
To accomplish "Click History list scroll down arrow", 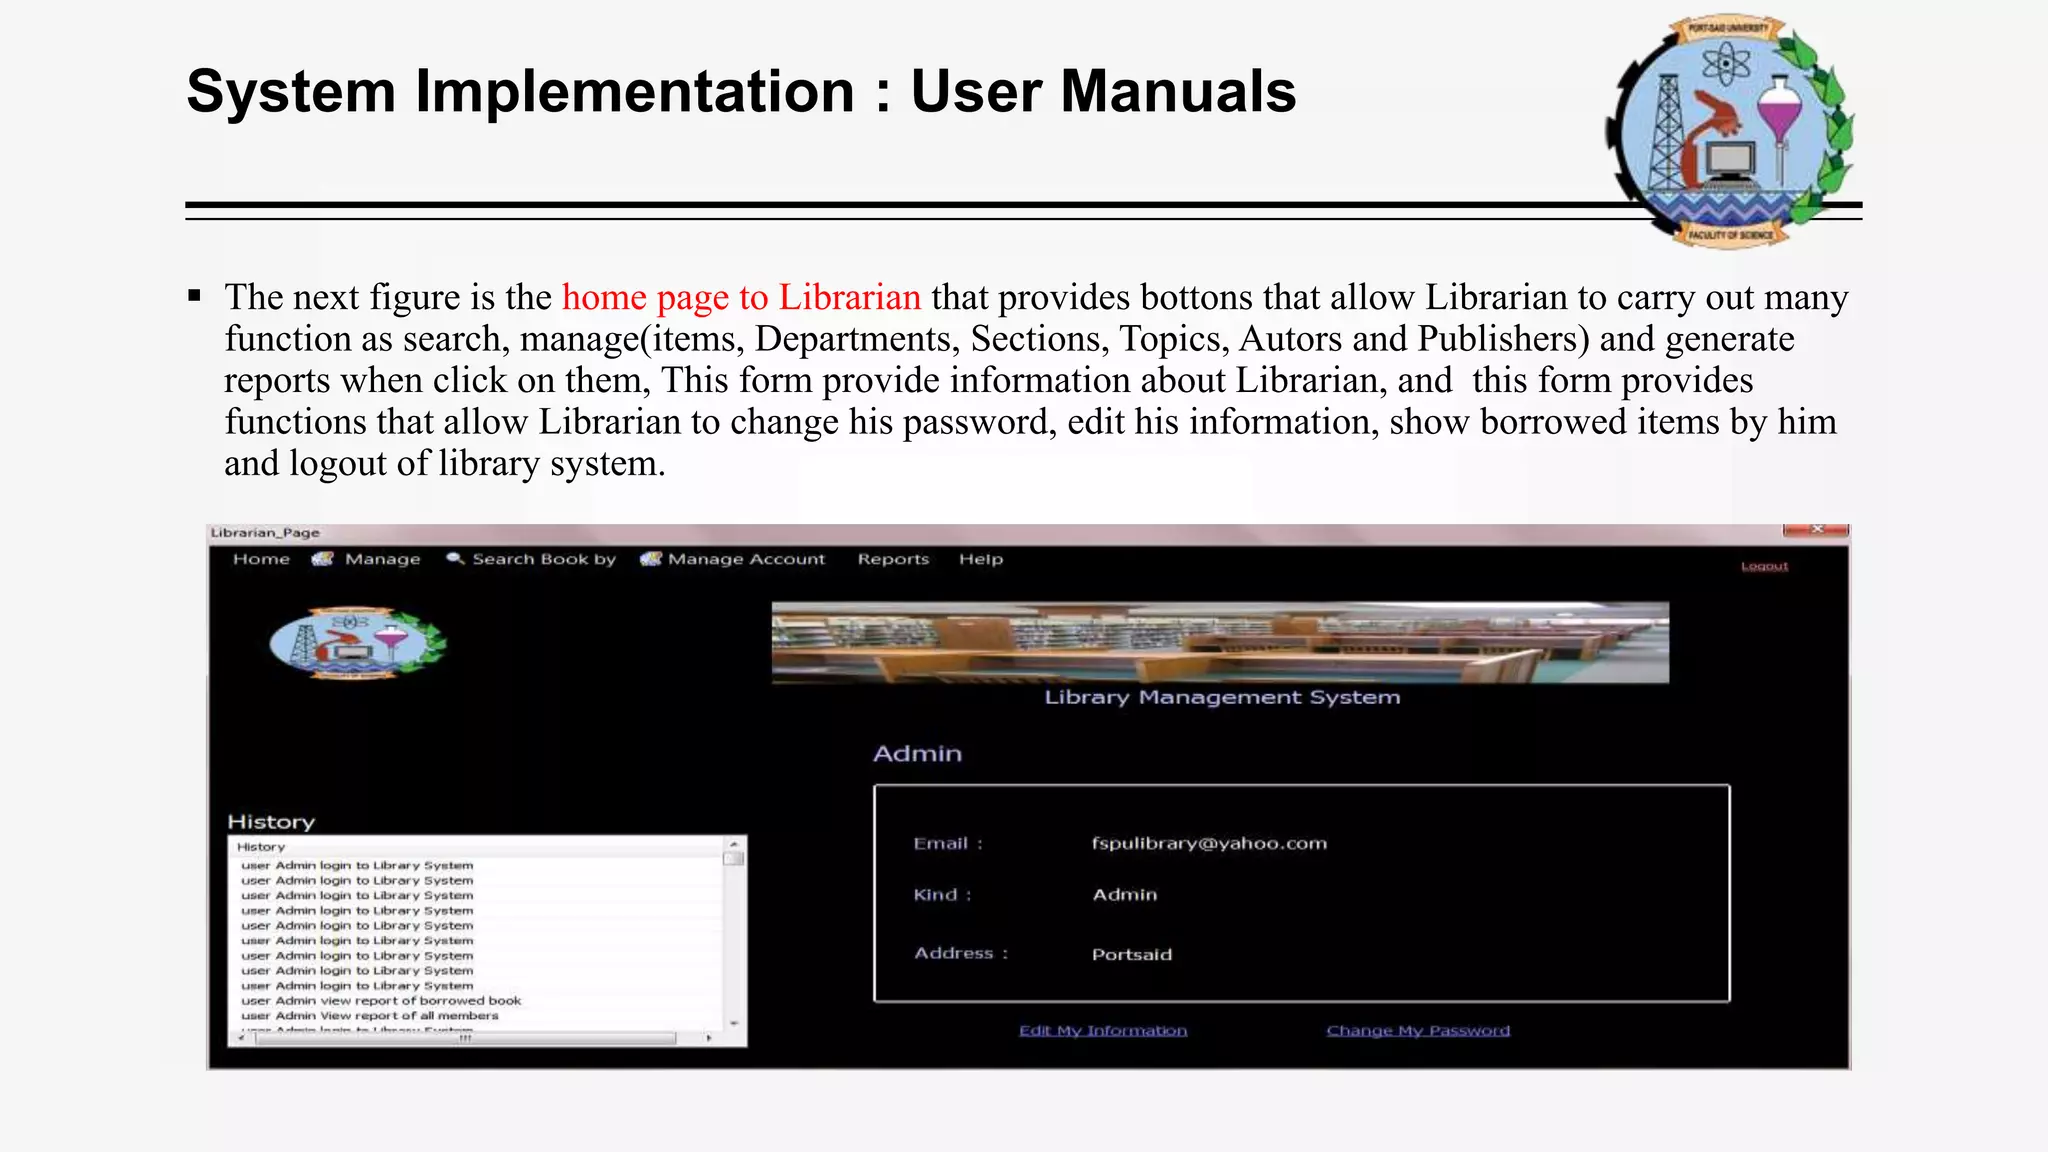I will (x=734, y=1023).
